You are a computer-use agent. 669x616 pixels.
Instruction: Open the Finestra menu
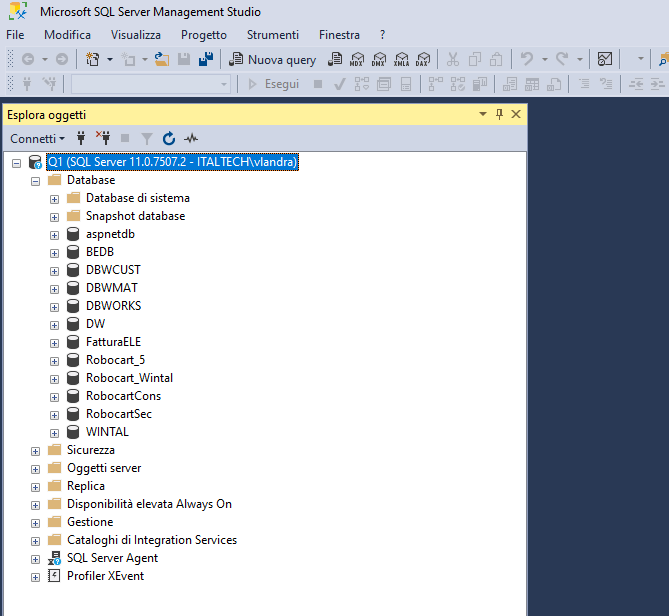coord(339,35)
